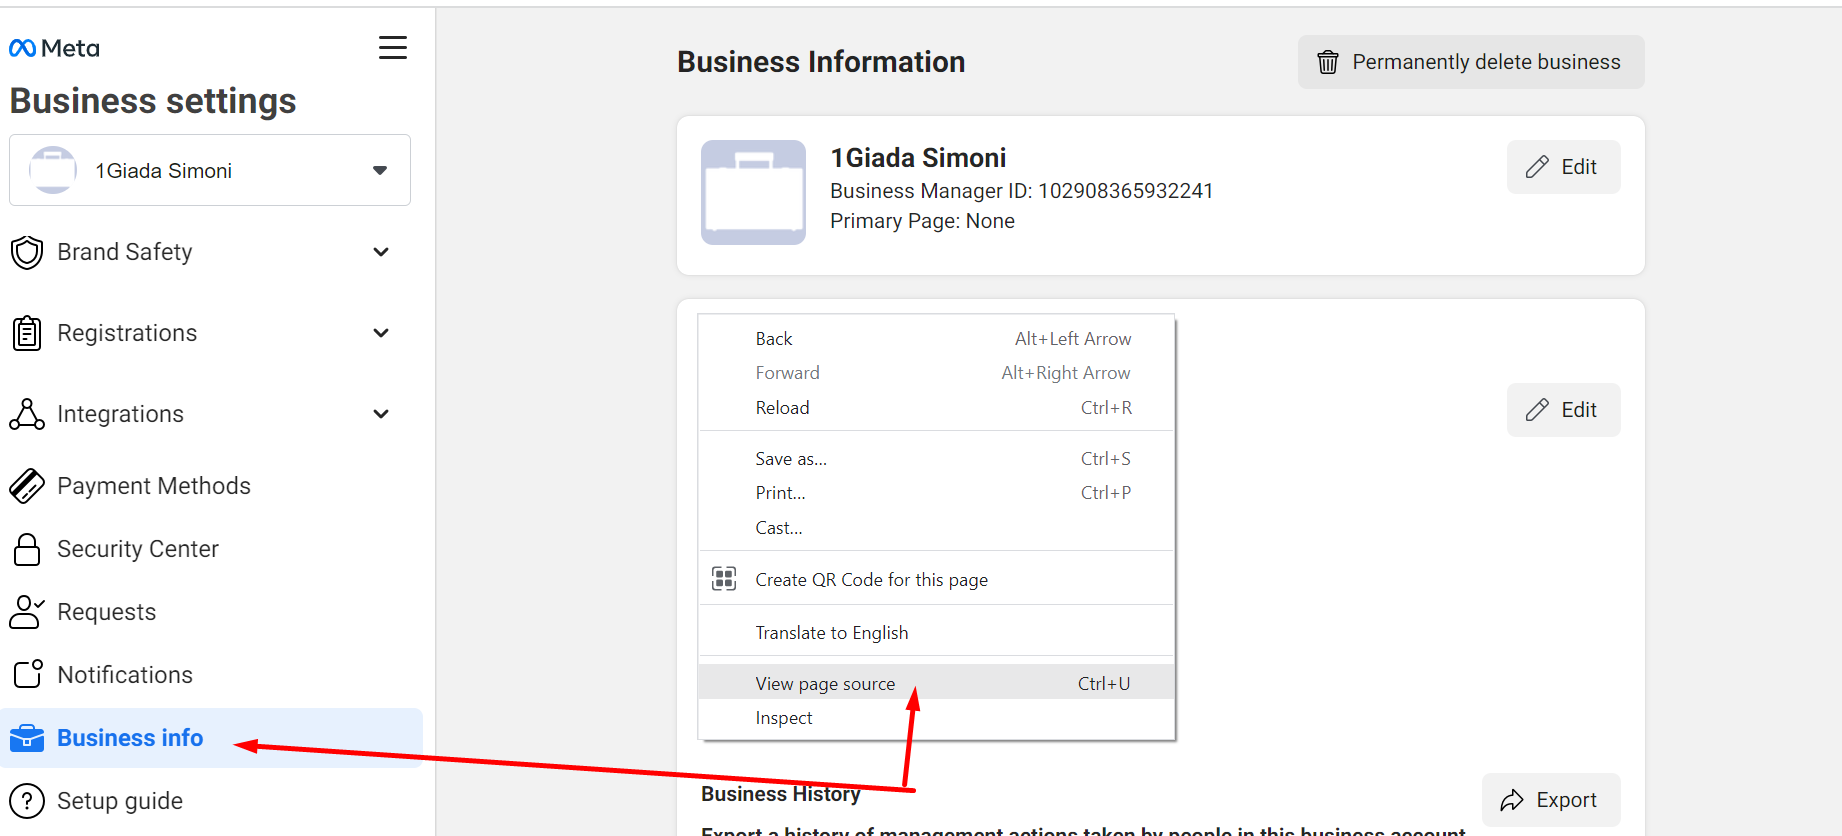Choose Save as... in the context menu
Image resolution: width=1842 pixels, height=836 pixels.
click(x=936, y=459)
